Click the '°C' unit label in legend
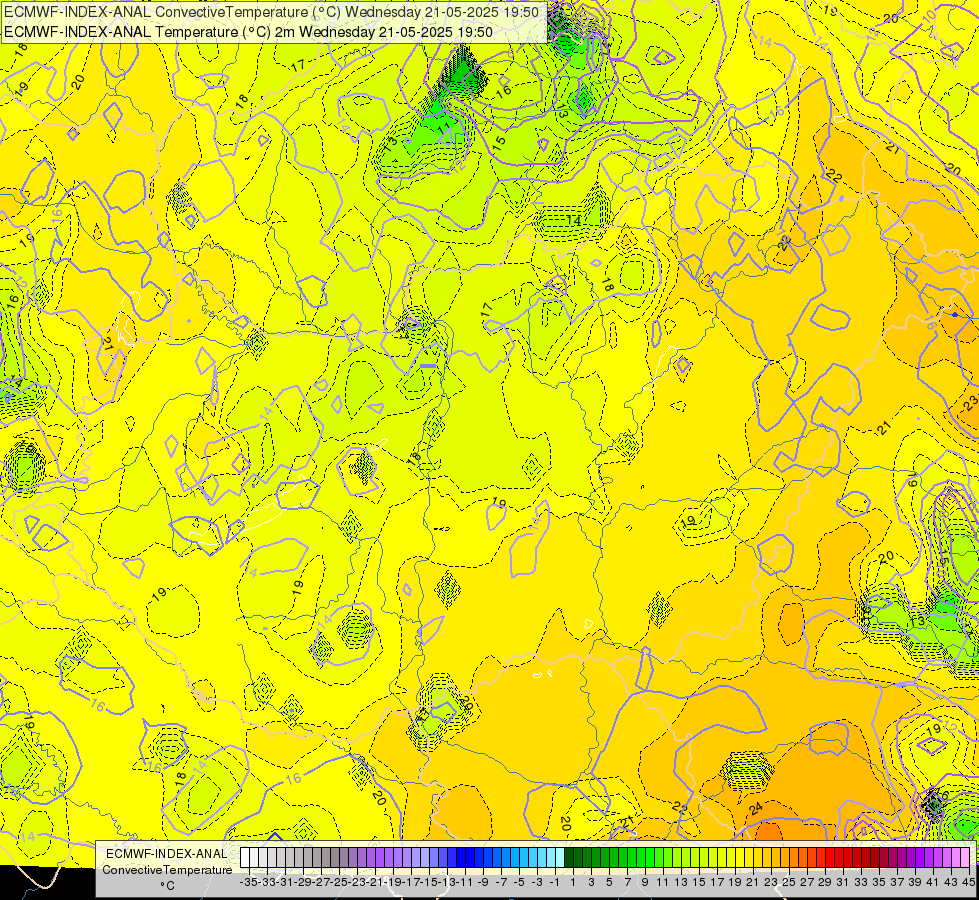Image resolution: width=979 pixels, height=900 pixels. [x=167, y=886]
